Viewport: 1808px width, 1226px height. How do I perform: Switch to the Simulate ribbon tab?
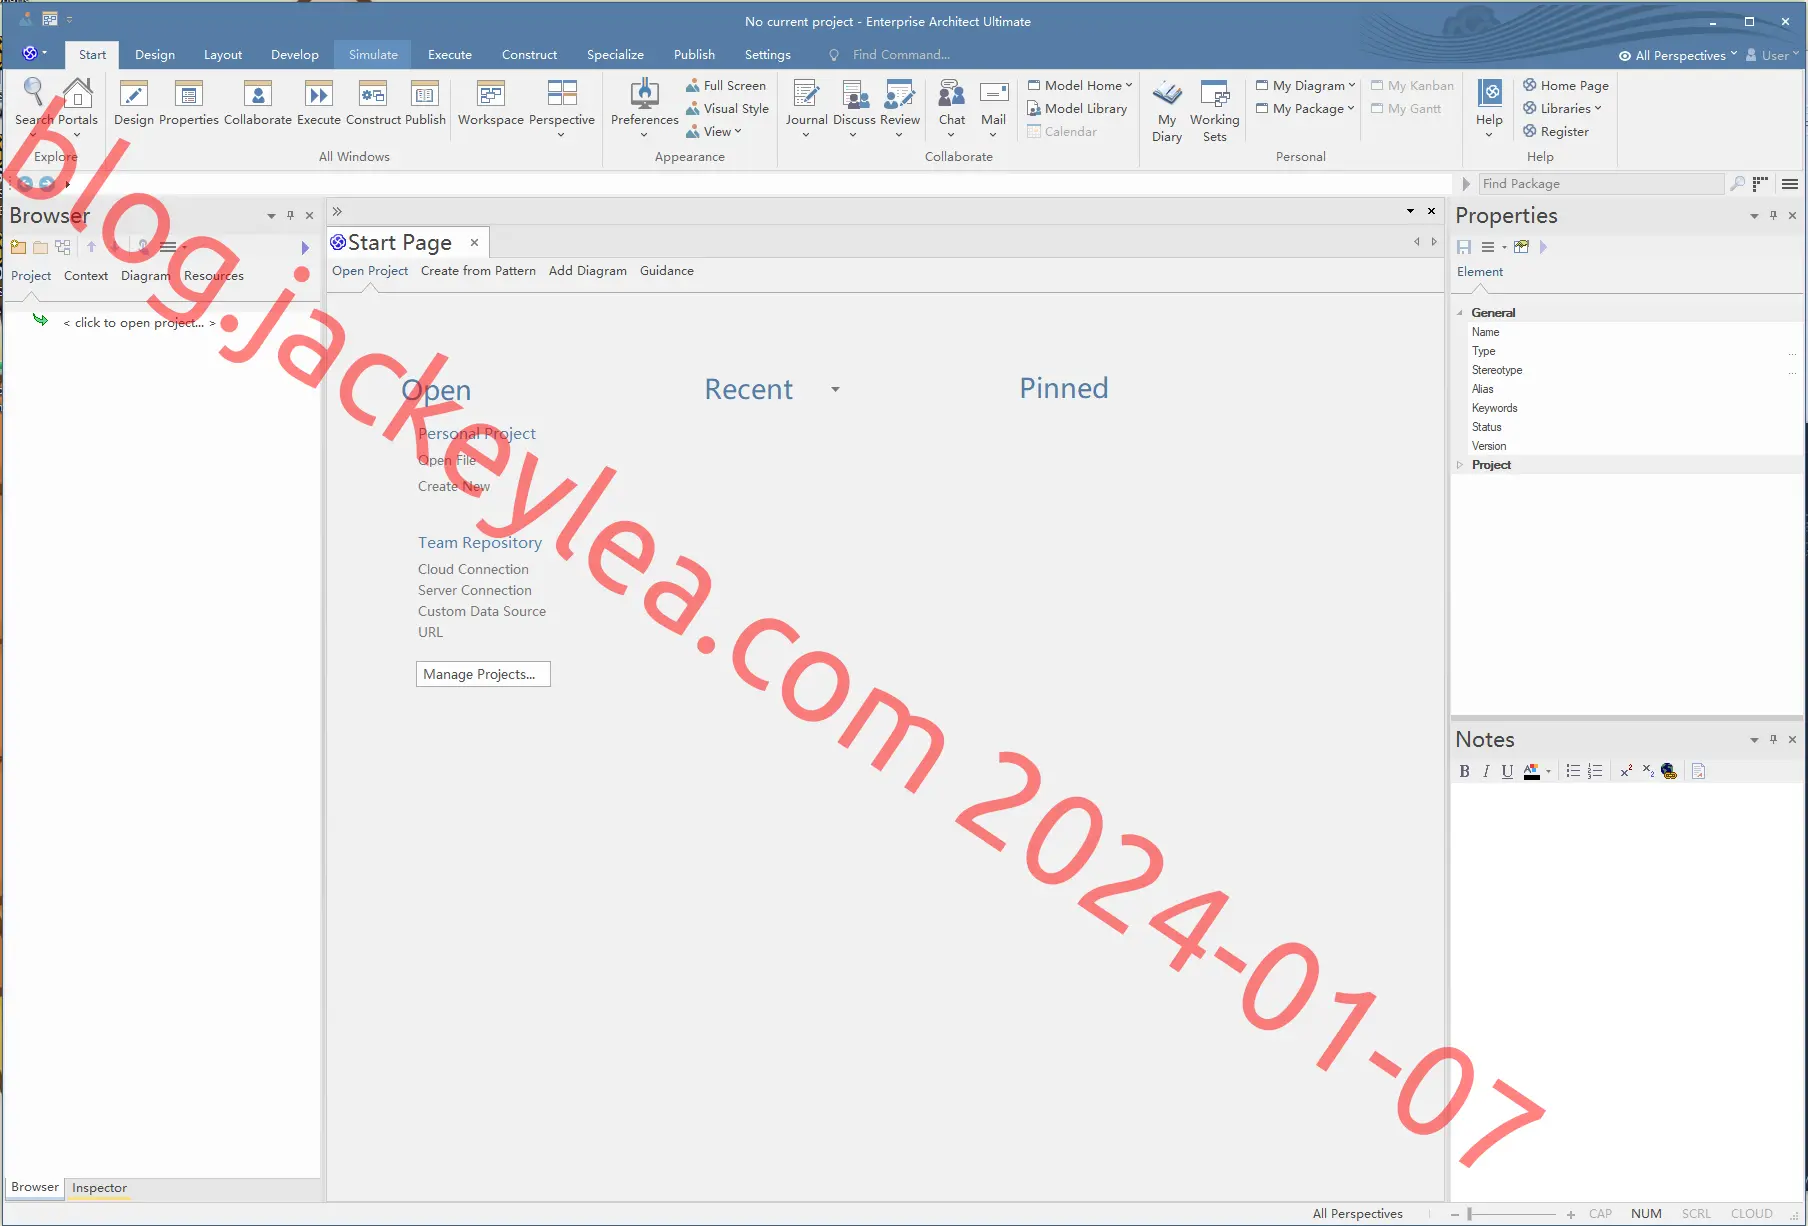click(x=373, y=55)
